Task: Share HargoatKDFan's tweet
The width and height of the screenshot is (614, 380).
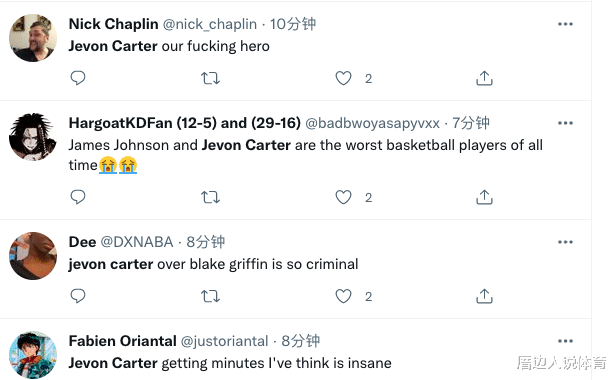Action: (x=484, y=197)
